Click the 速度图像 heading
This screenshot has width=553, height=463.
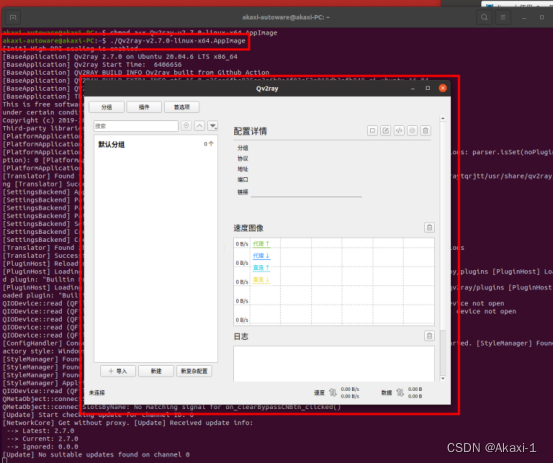(x=248, y=228)
